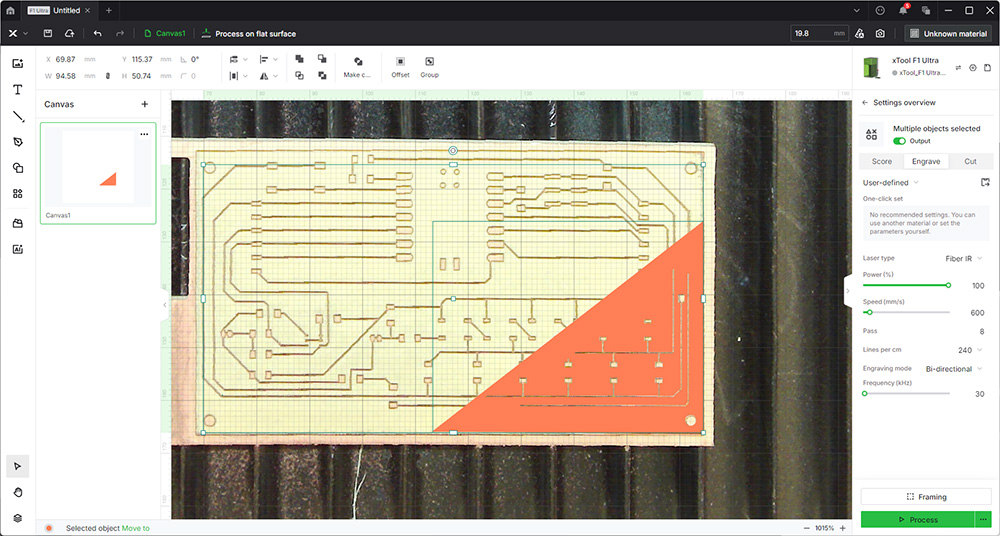
Task: Toggle the Output switch
Action: [x=899, y=140]
